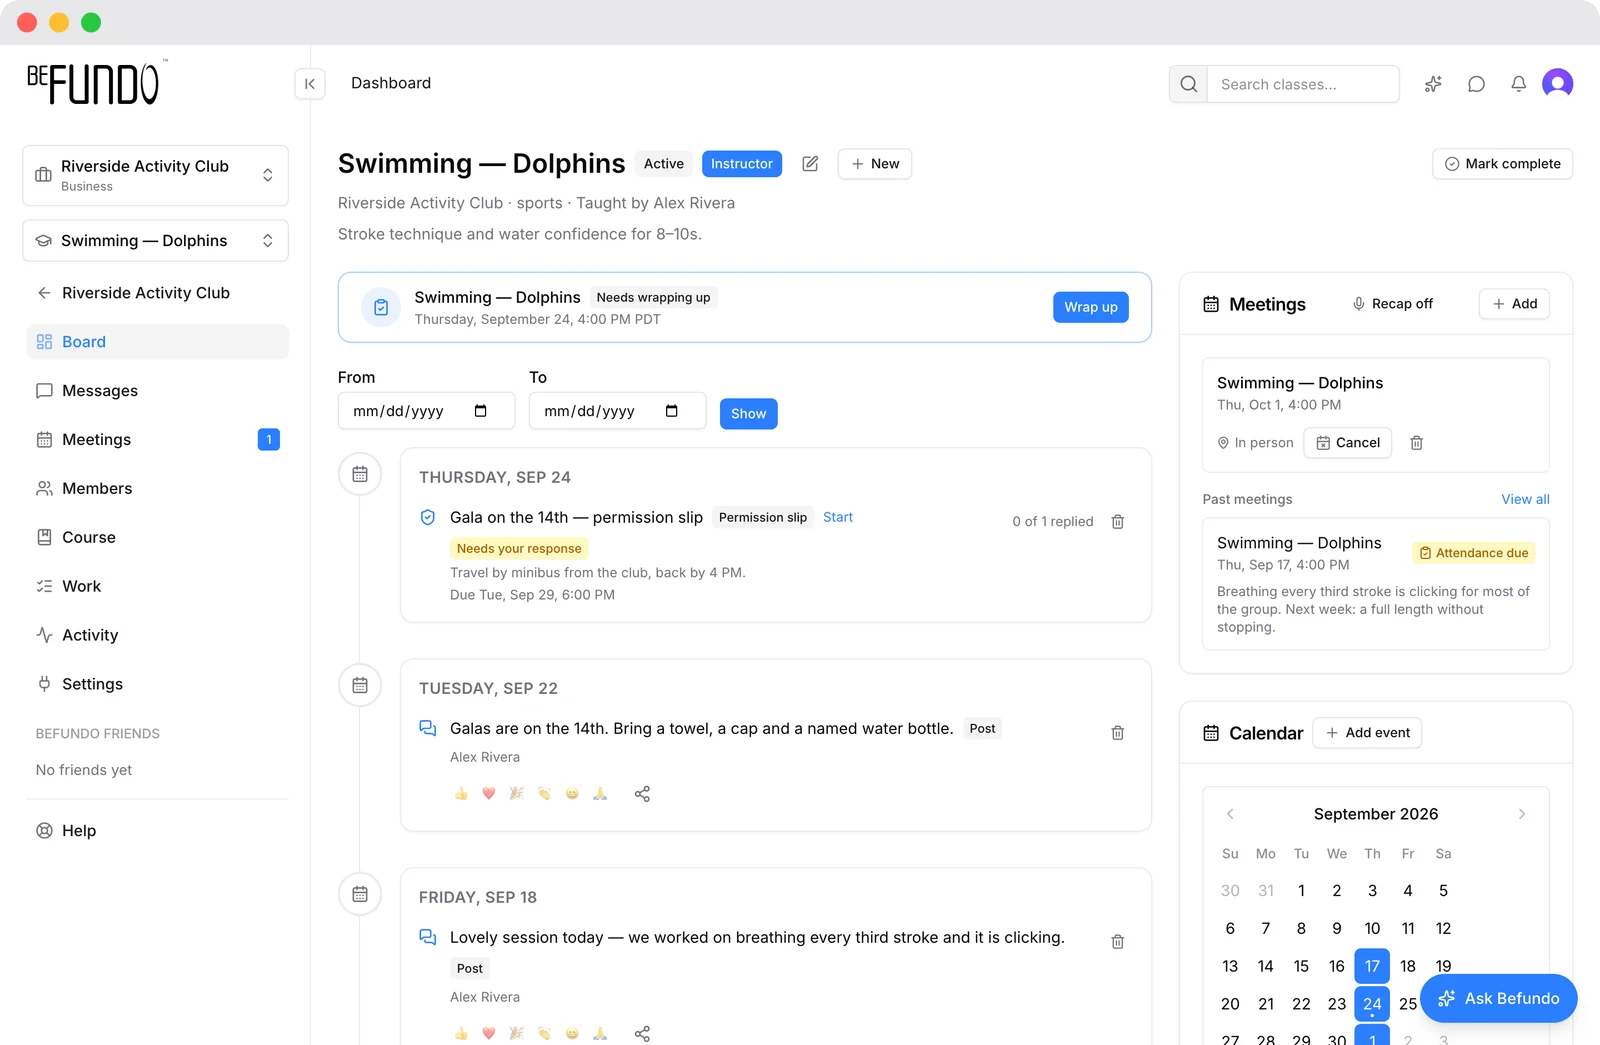This screenshot has height=1045, width=1600.
Task: Click the edit pencil icon beside Instructor badge
Action: (810, 164)
